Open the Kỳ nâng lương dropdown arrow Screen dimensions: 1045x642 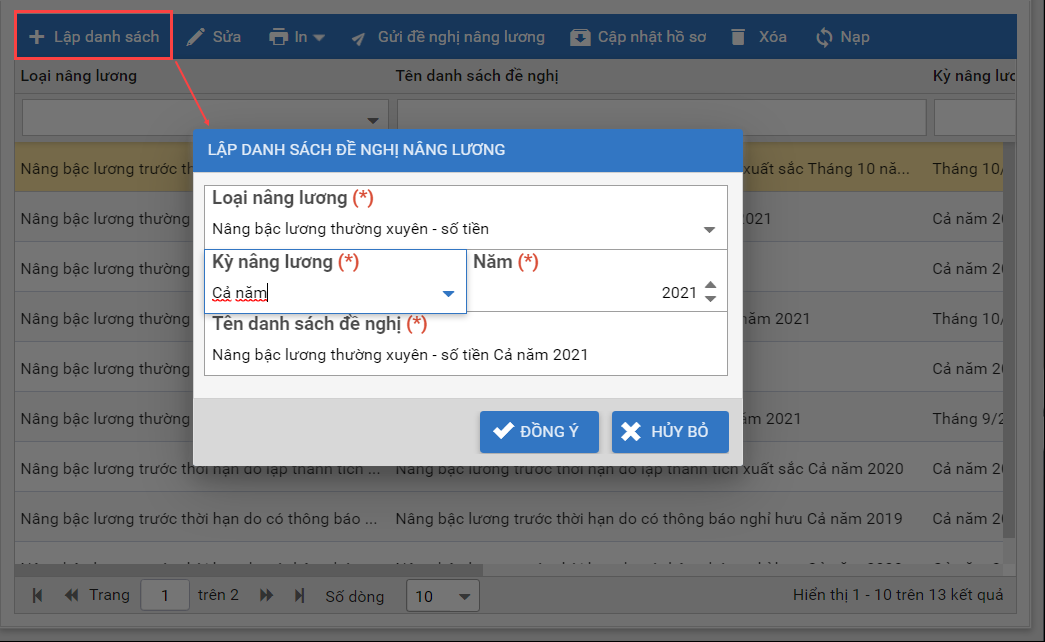click(448, 293)
